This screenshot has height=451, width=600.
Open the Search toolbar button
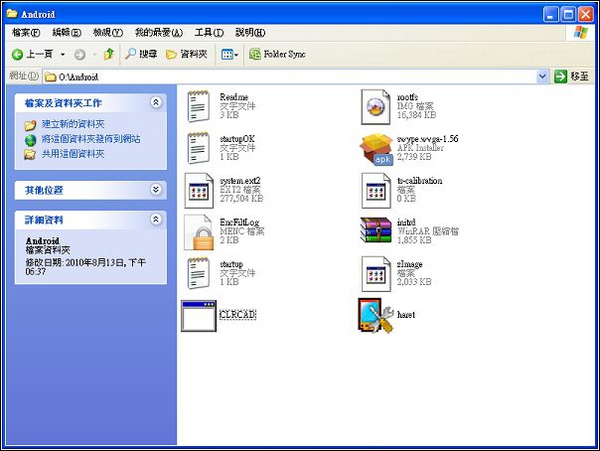pyautogui.click(x=141, y=54)
